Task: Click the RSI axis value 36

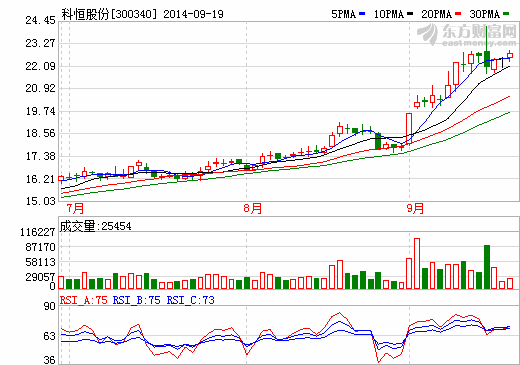Action: pyautogui.click(x=50, y=360)
